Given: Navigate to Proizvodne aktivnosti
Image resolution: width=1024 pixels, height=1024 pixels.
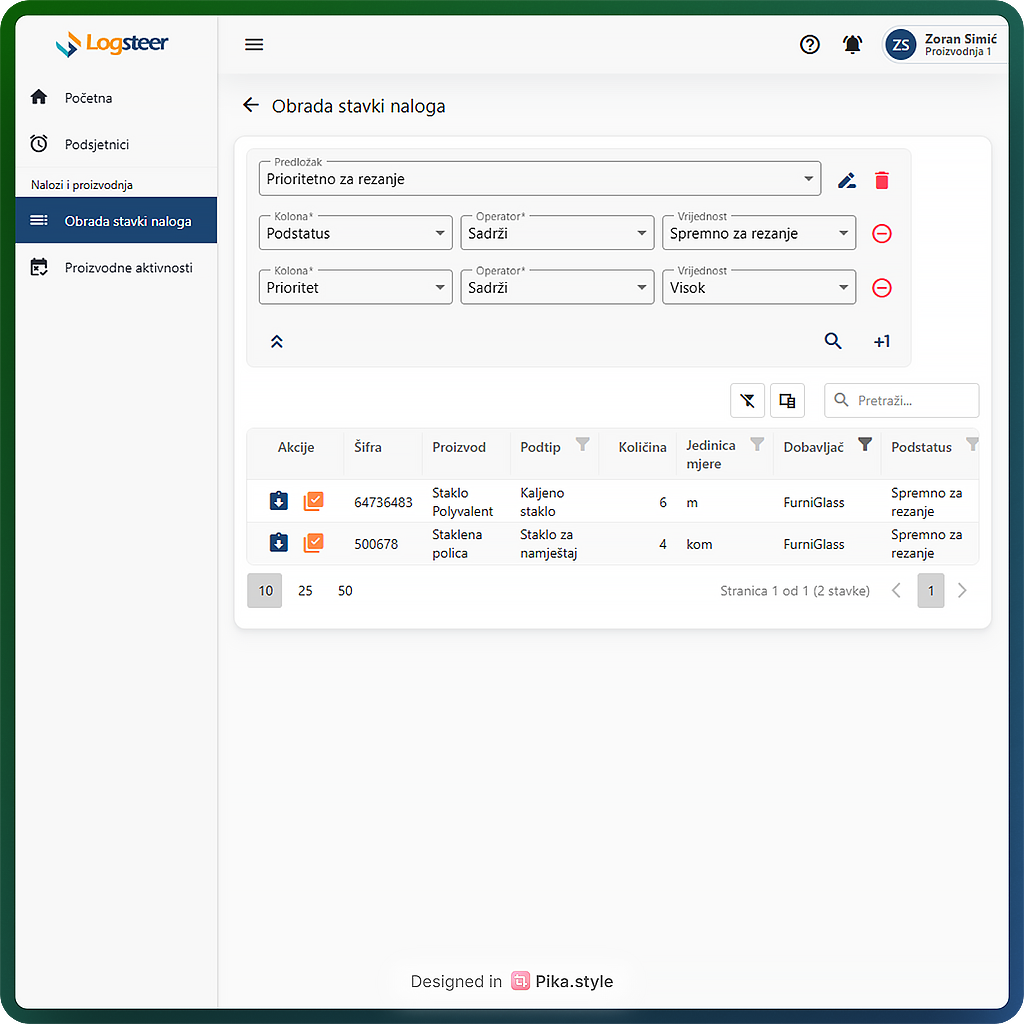Looking at the screenshot, I should pos(128,268).
